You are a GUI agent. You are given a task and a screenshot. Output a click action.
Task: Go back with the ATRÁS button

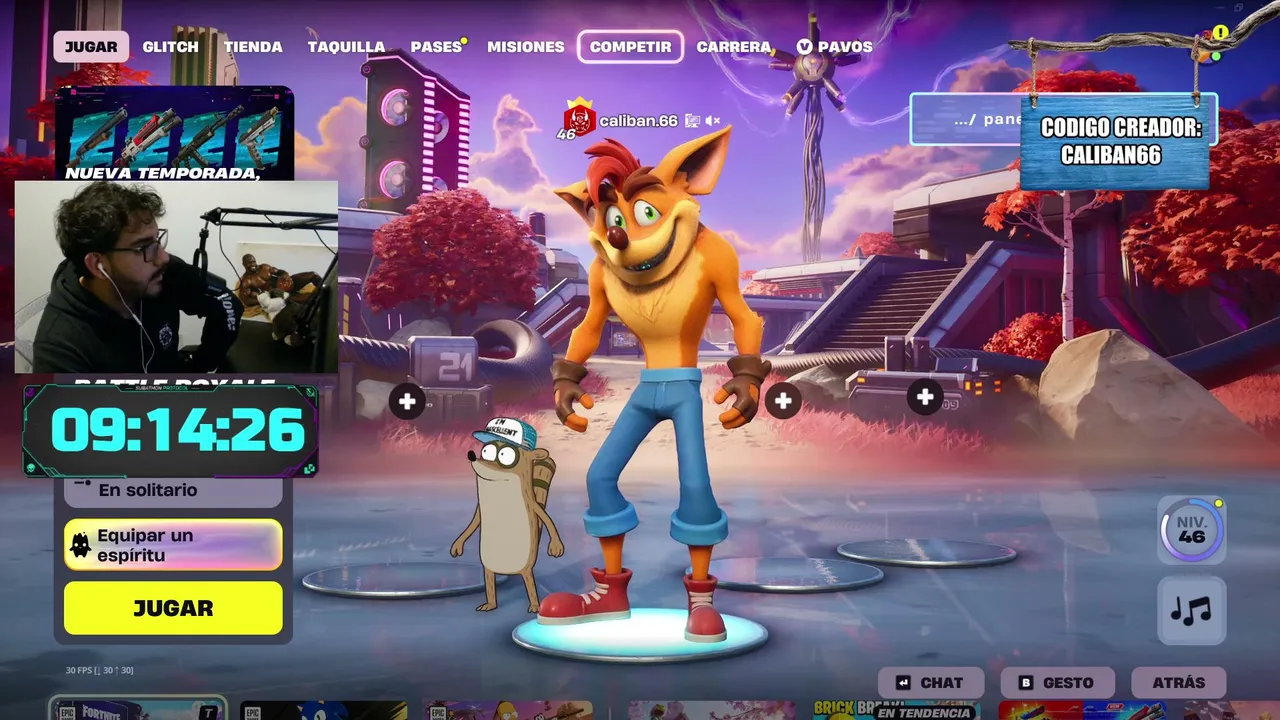tap(1179, 683)
